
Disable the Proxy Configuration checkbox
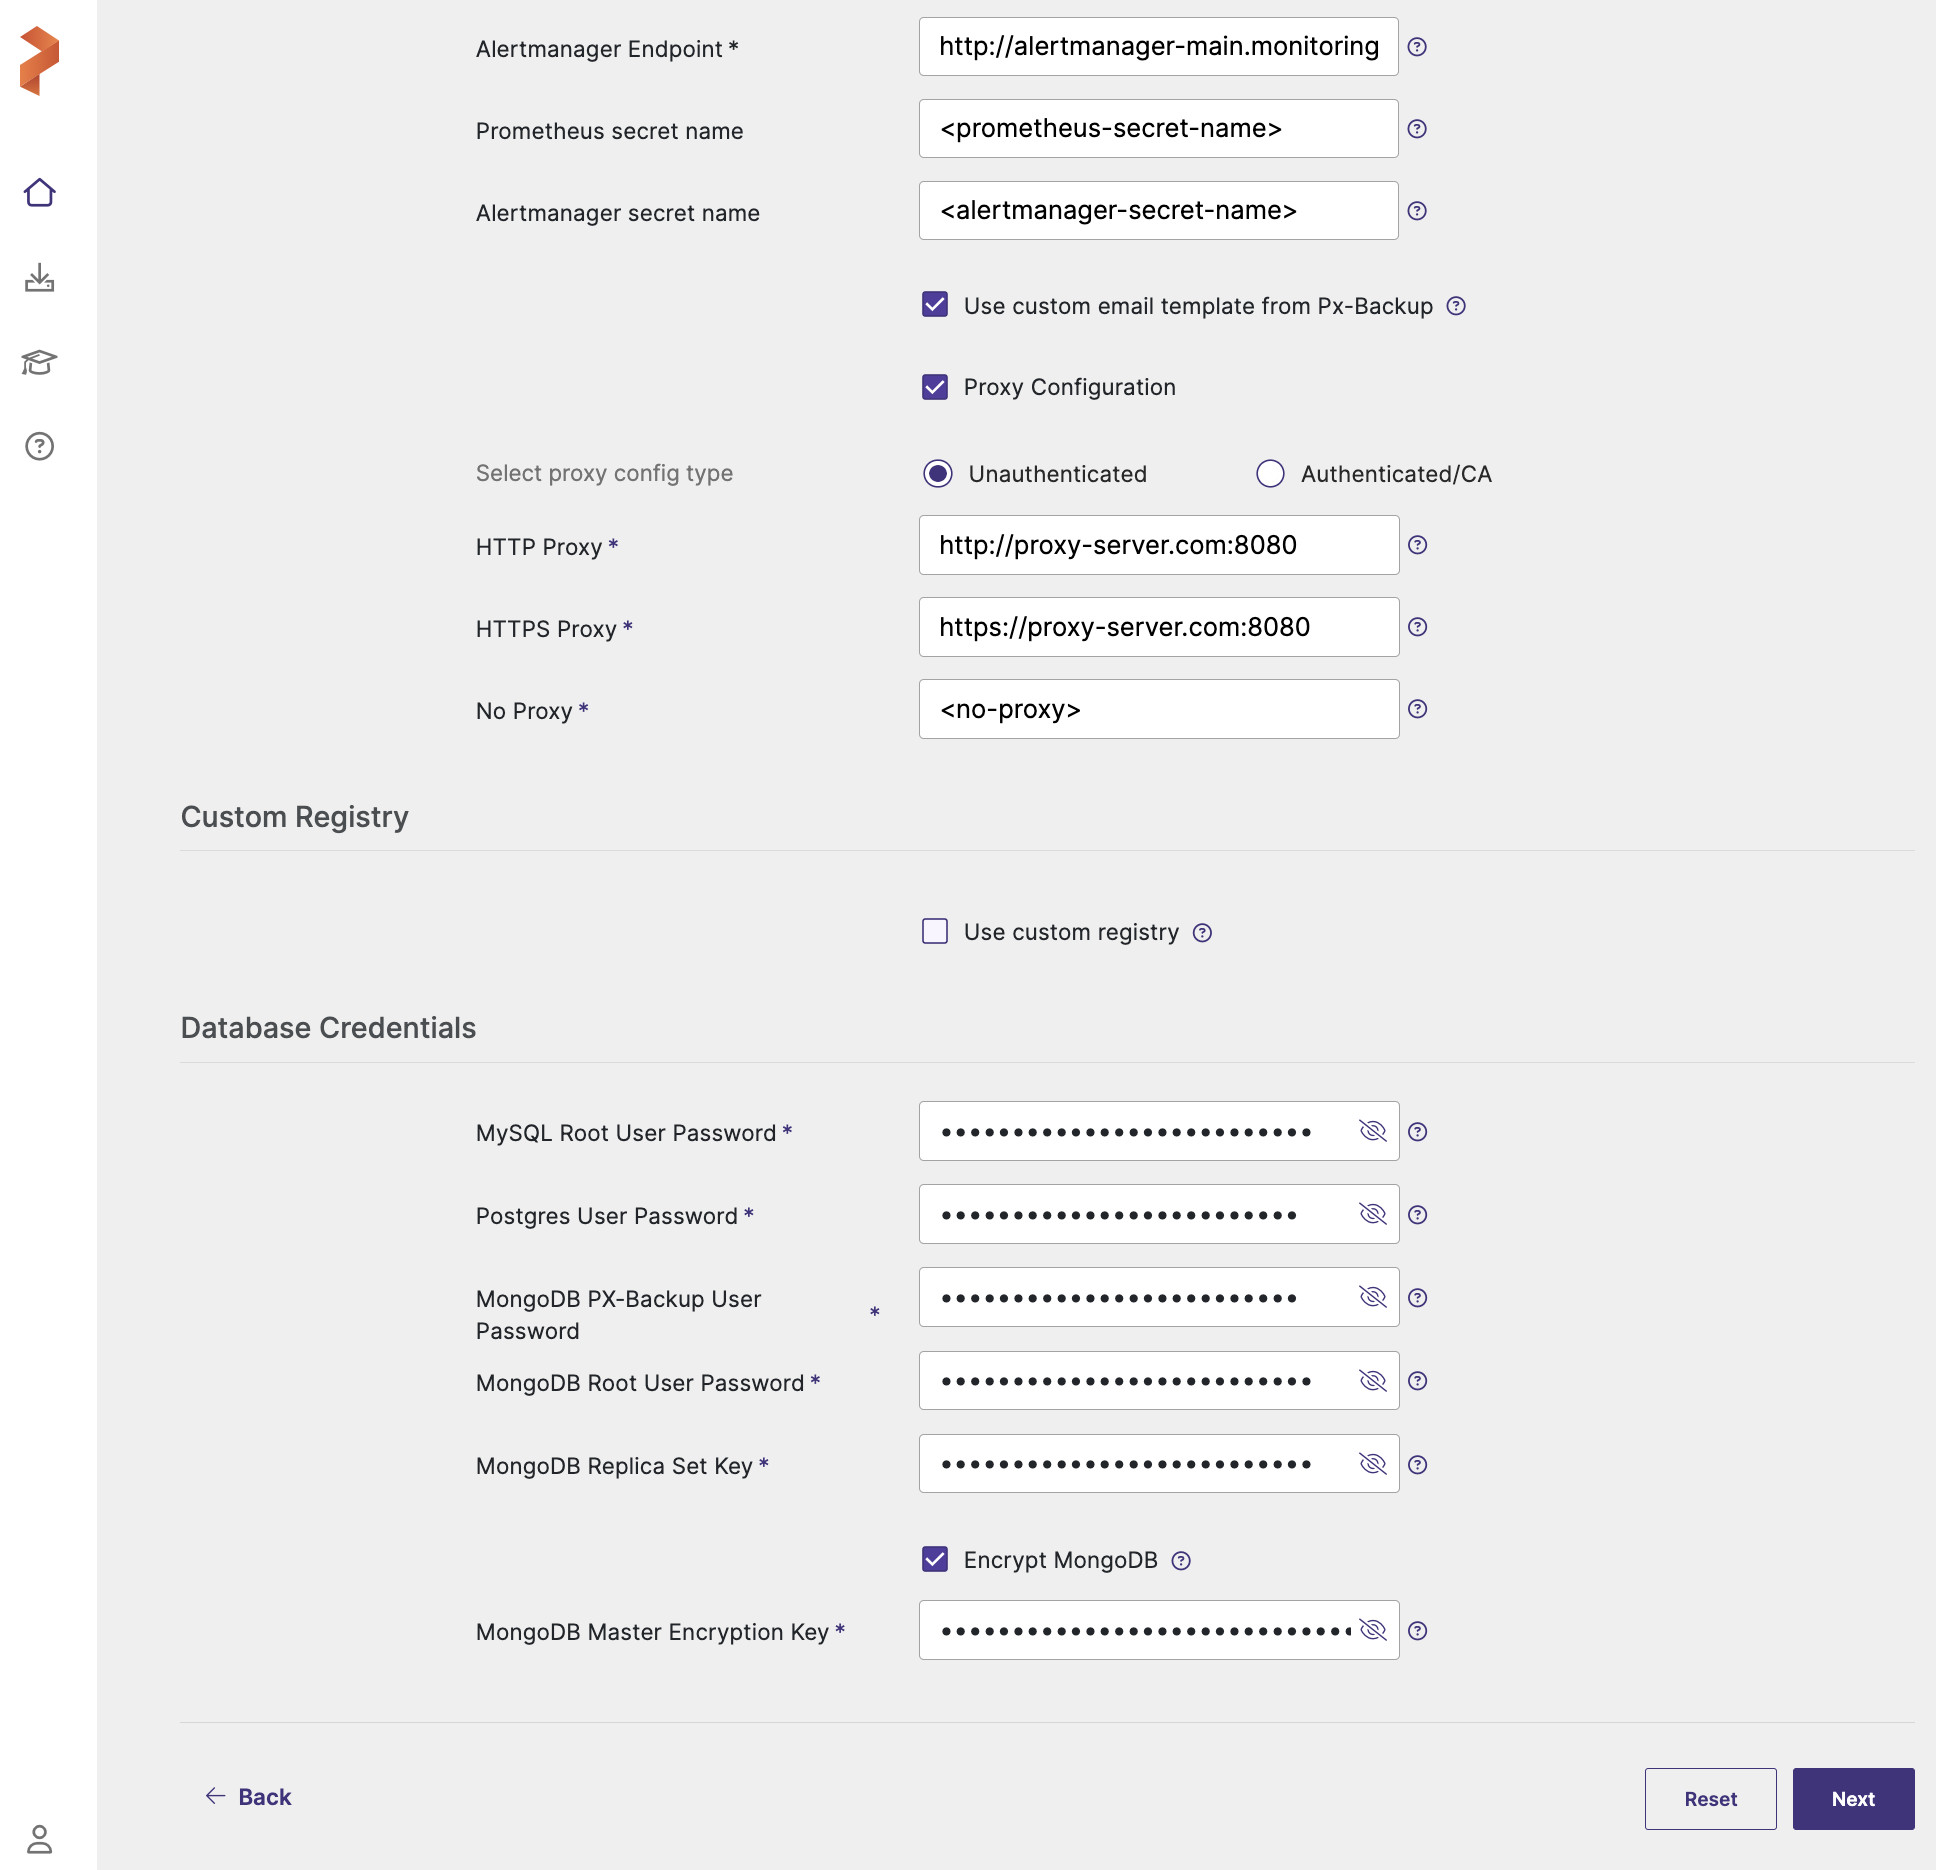click(x=935, y=387)
